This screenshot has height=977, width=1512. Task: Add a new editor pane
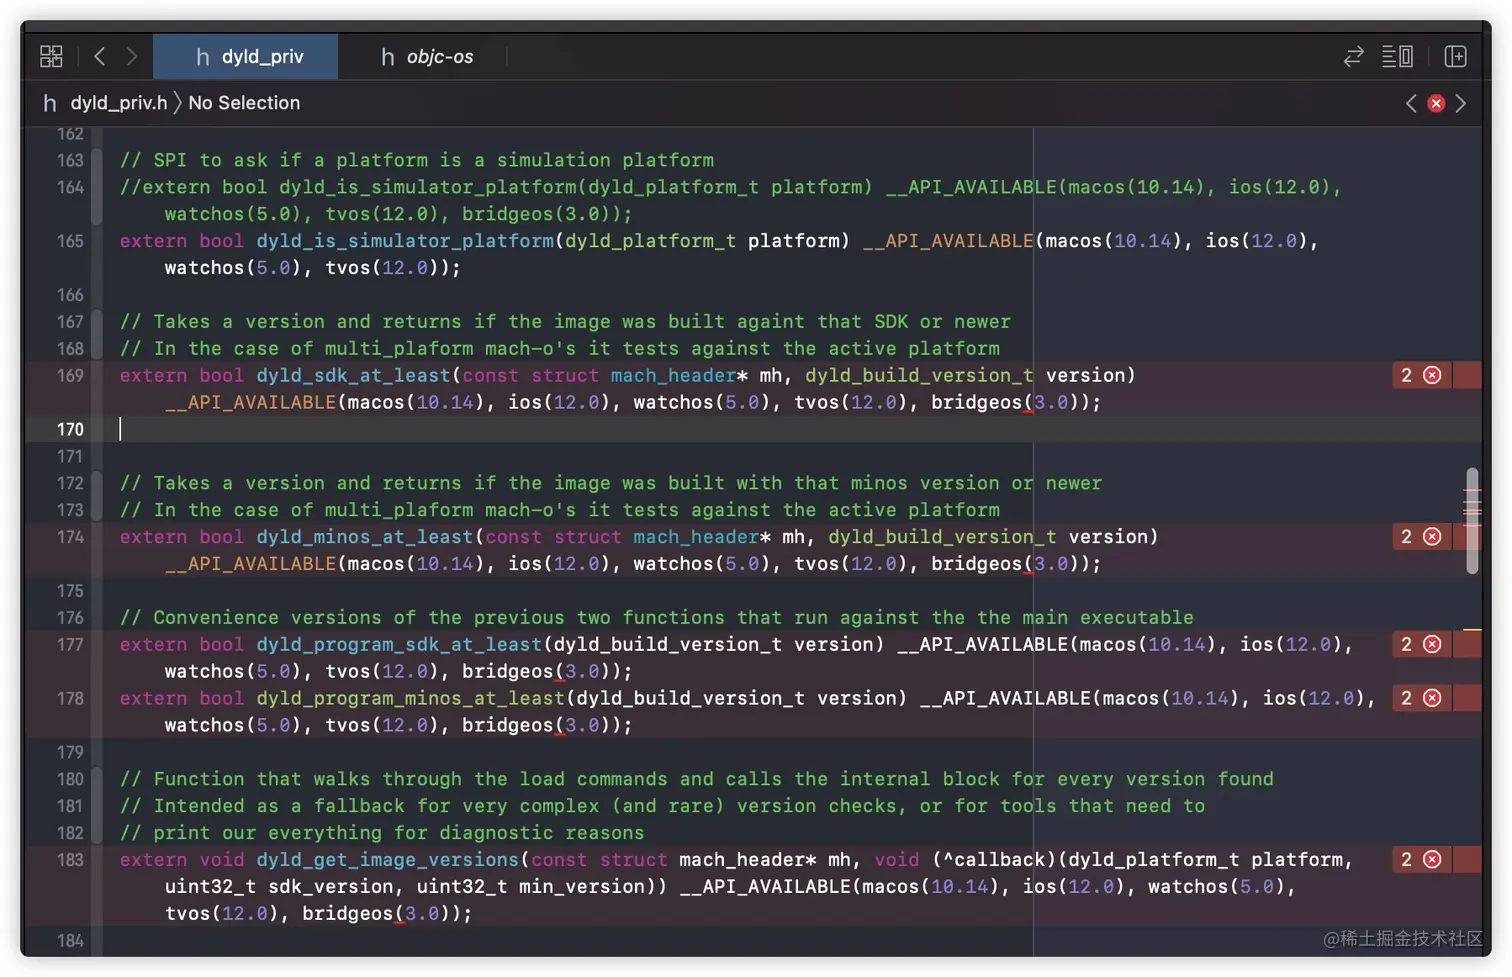coord(1456,56)
